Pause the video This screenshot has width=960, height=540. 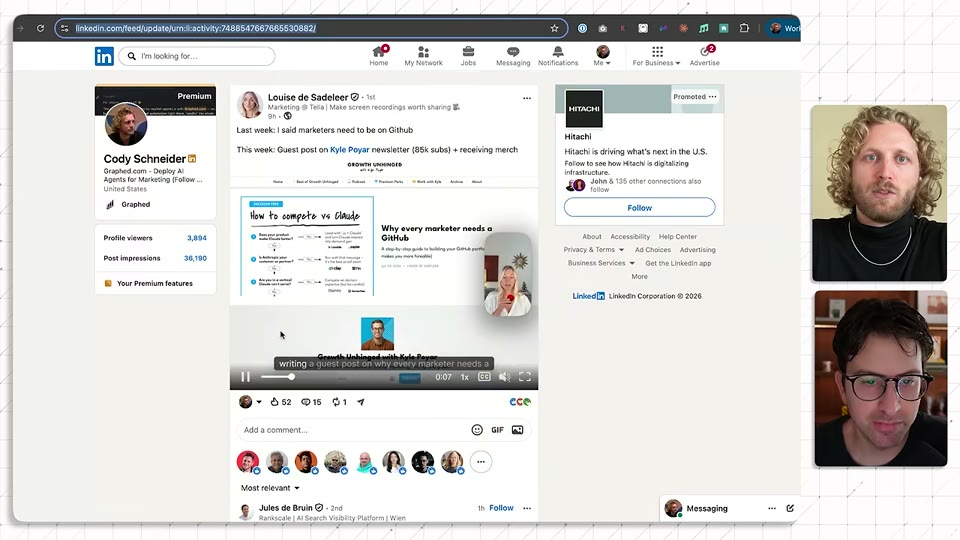click(245, 377)
